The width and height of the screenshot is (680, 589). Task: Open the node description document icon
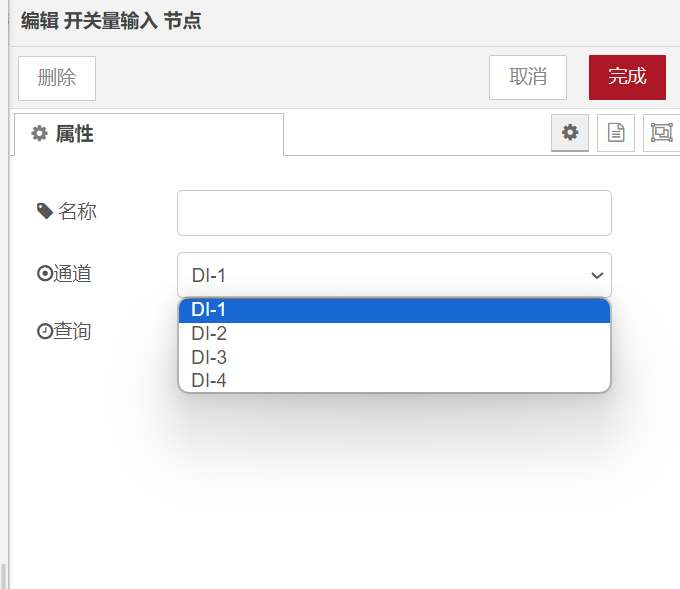point(616,133)
